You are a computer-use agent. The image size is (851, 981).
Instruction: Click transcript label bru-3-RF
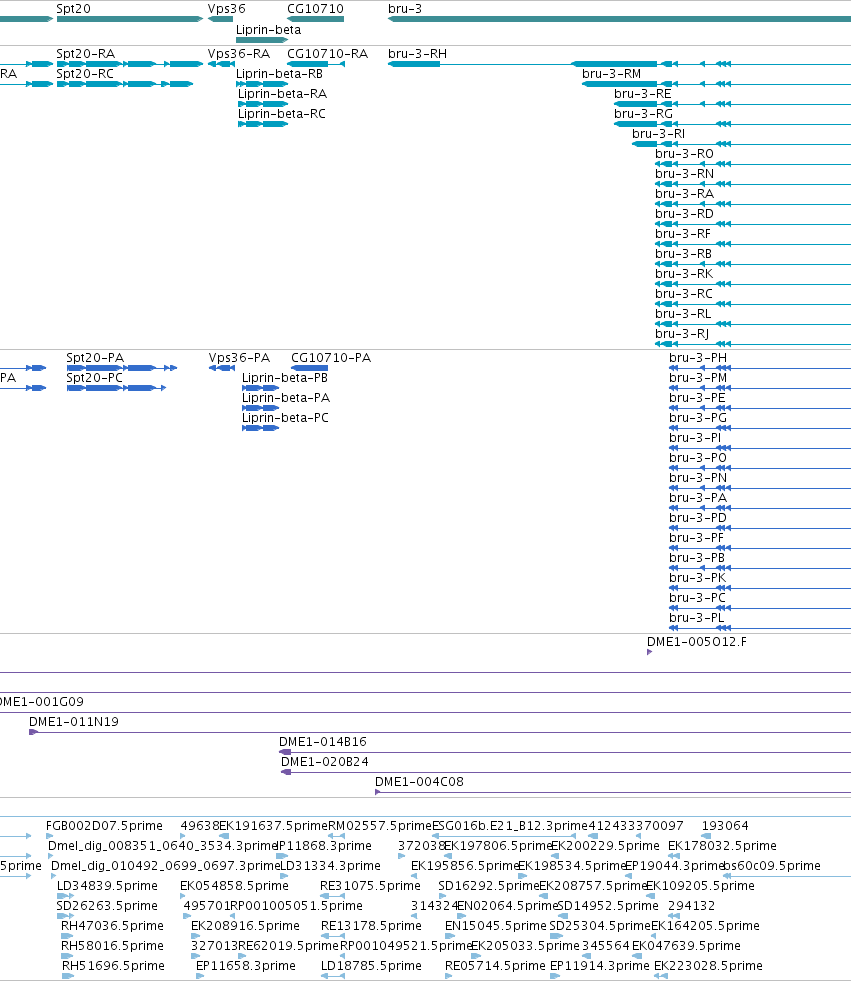click(x=683, y=234)
